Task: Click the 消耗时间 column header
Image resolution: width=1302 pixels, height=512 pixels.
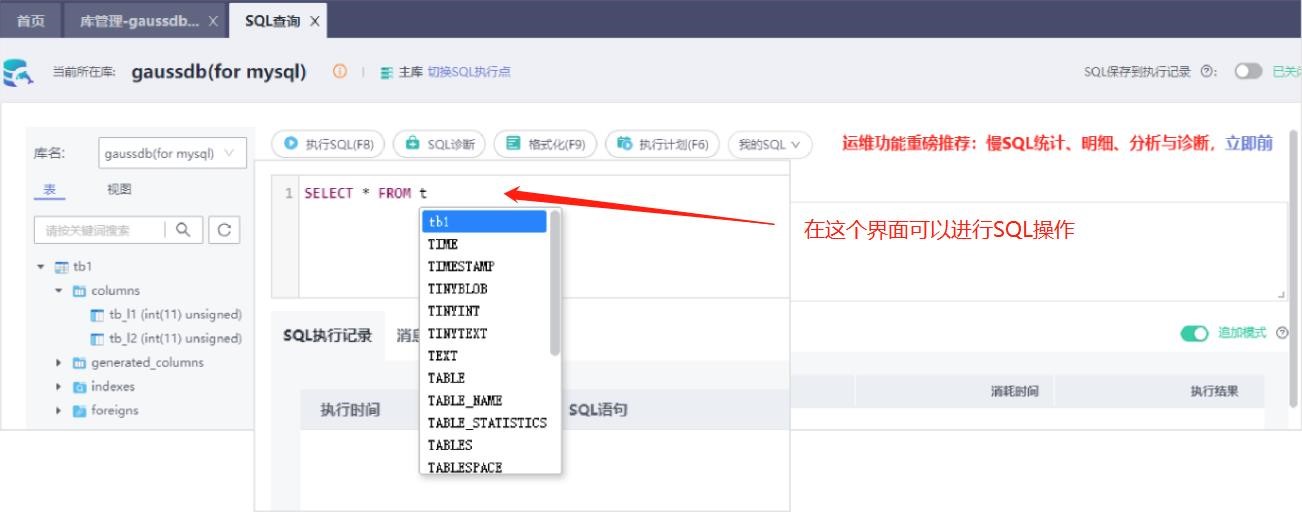Action: 1014,392
